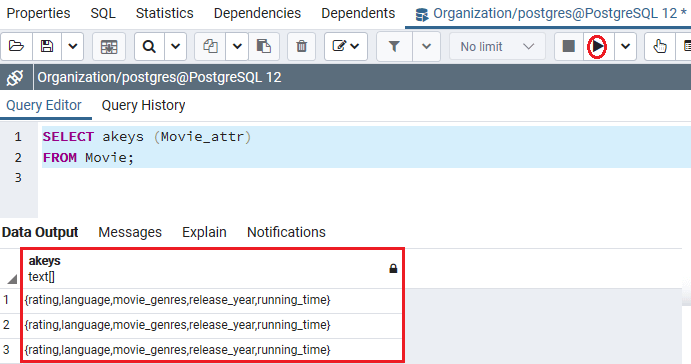Open the No limit rows combo box
The width and height of the screenshot is (691, 364).
tap(497, 46)
